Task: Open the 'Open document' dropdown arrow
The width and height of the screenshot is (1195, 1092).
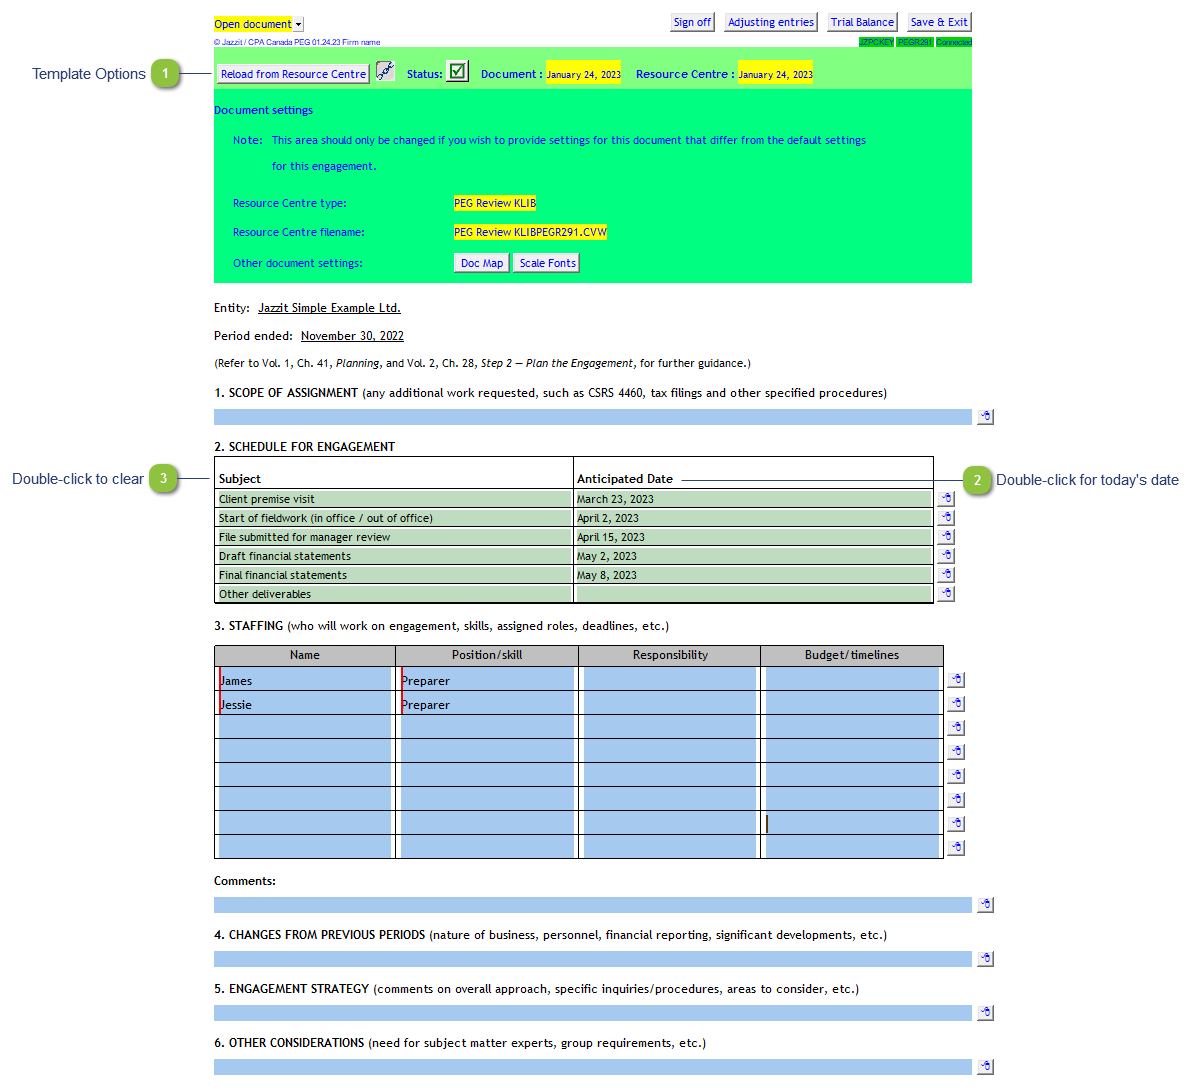Action: [x=299, y=24]
